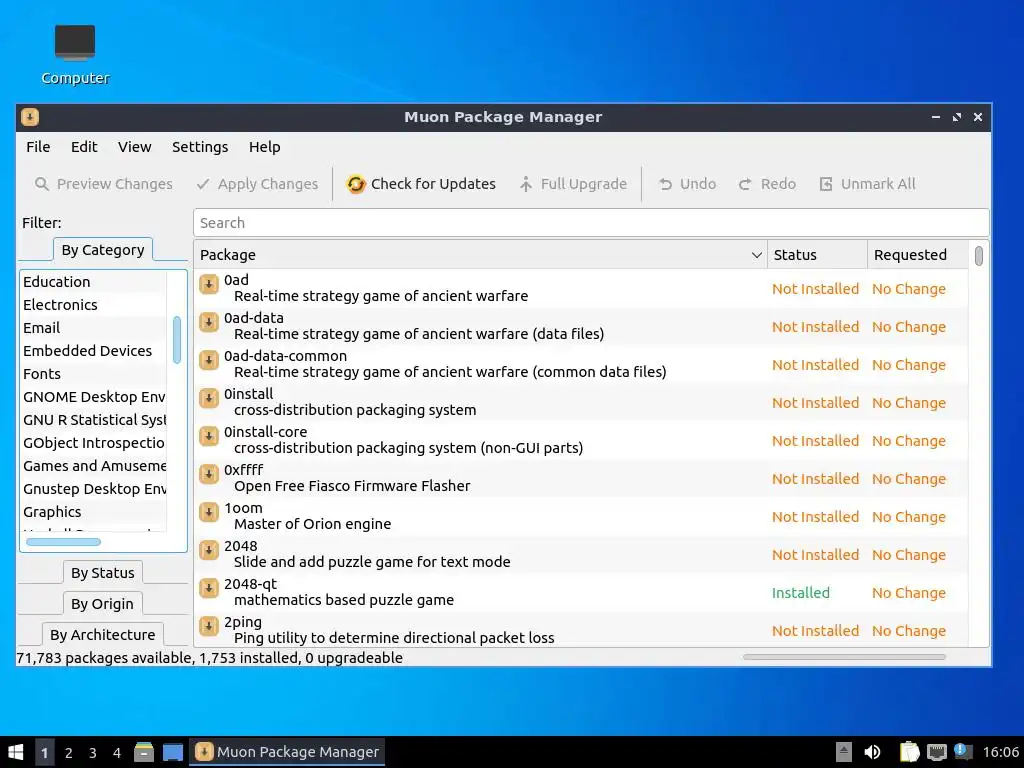Image resolution: width=1024 pixels, height=768 pixels.
Task: Click the removable media eject tray icon
Action: point(844,752)
